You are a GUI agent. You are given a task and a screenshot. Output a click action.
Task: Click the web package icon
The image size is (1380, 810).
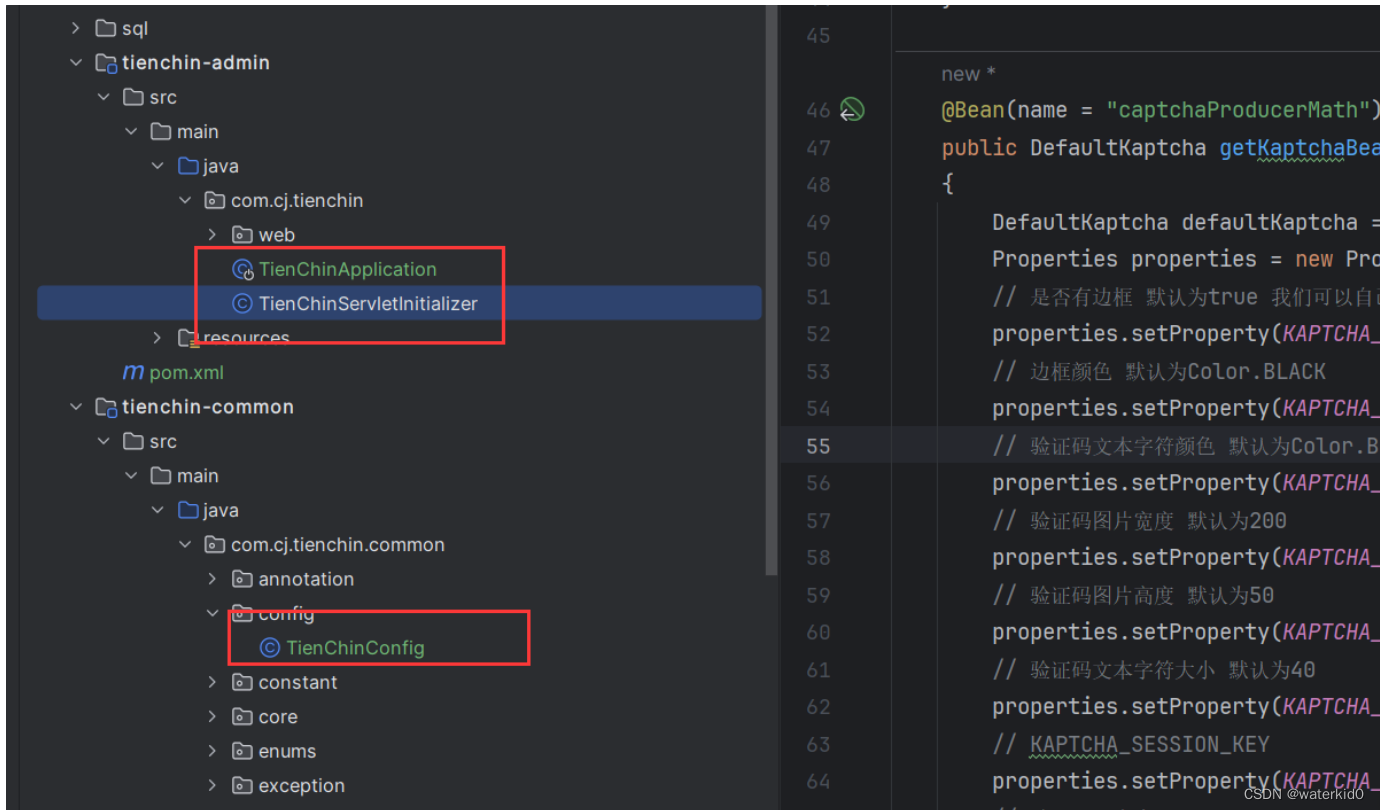[242, 235]
